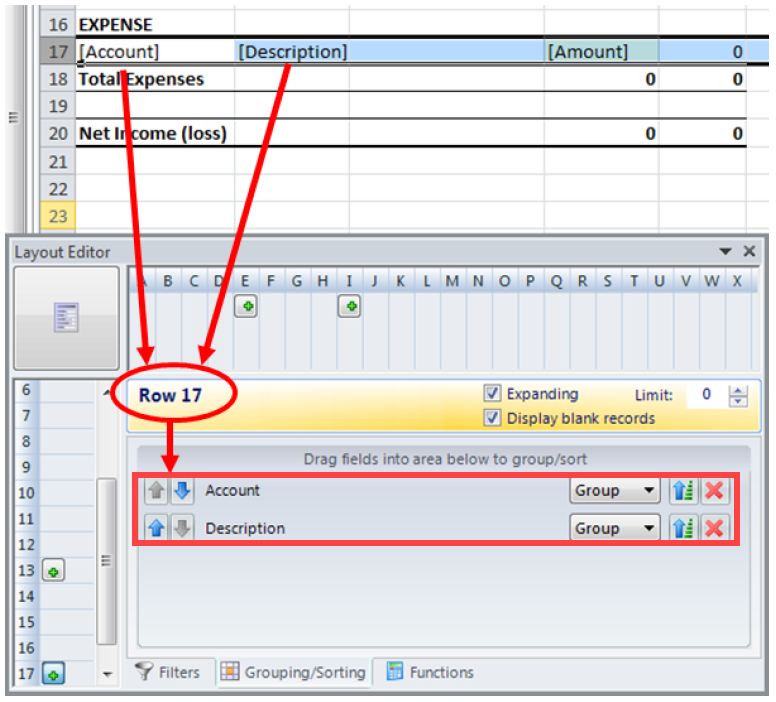Toggle the Expanding checkbox
The width and height of the screenshot is (776, 702).
[492, 394]
